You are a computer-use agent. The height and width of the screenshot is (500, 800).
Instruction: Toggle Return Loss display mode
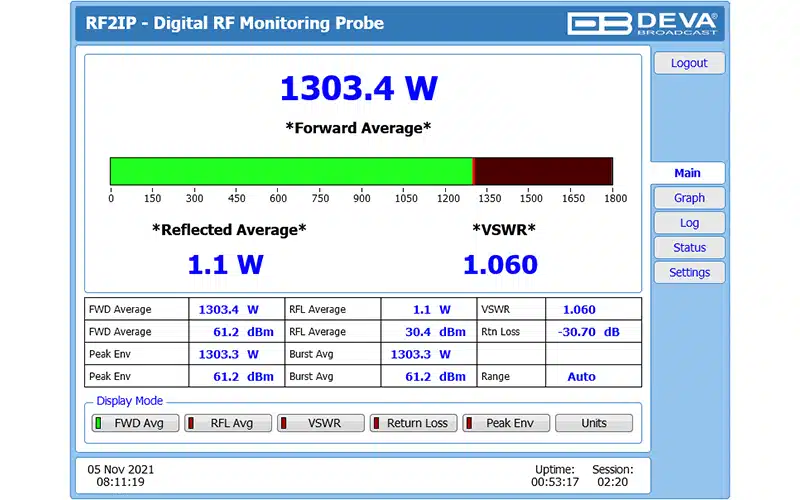(x=414, y=423)
